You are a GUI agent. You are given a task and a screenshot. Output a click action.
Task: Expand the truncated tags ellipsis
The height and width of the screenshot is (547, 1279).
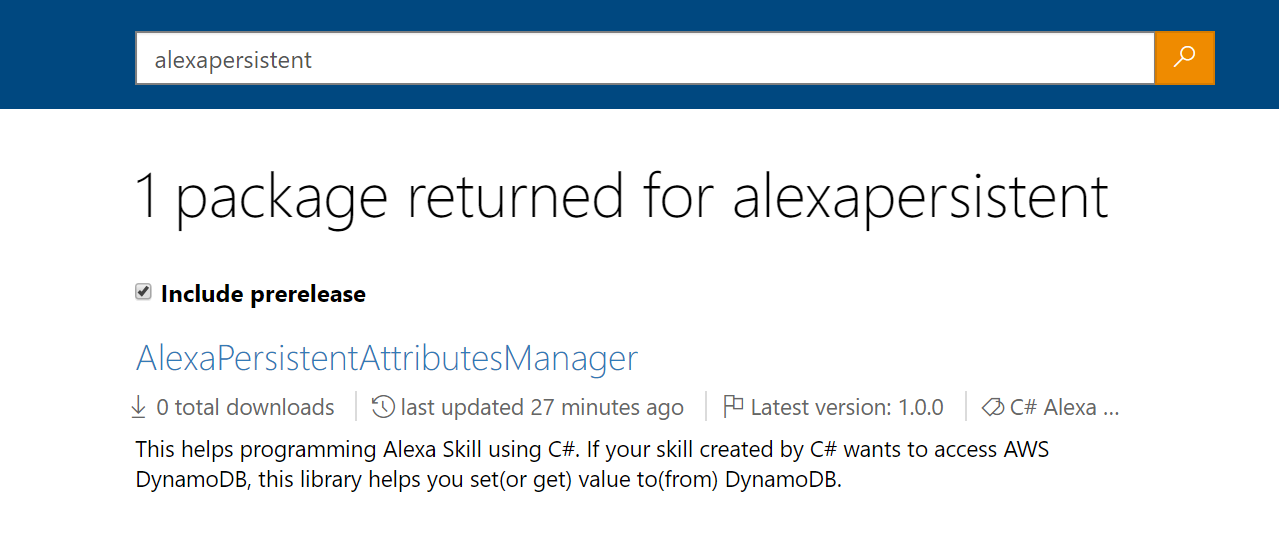pyautogui.click(x=1110, y=409)
